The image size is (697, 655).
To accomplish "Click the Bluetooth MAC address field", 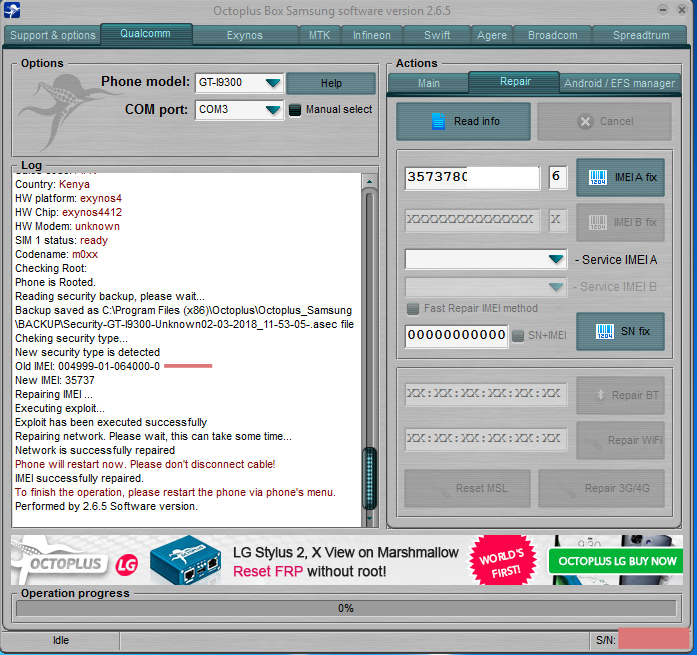I will [x=486, y=395].
